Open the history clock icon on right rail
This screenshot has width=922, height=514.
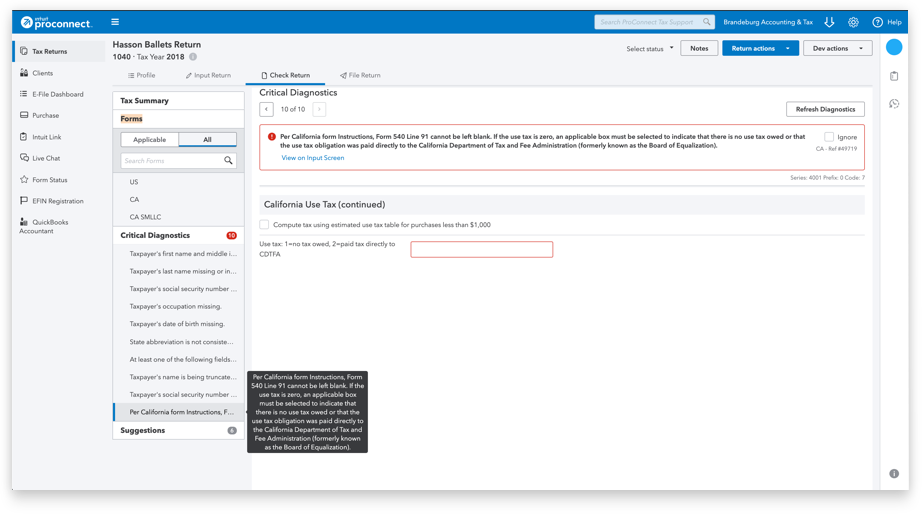[x=894, y=104]
